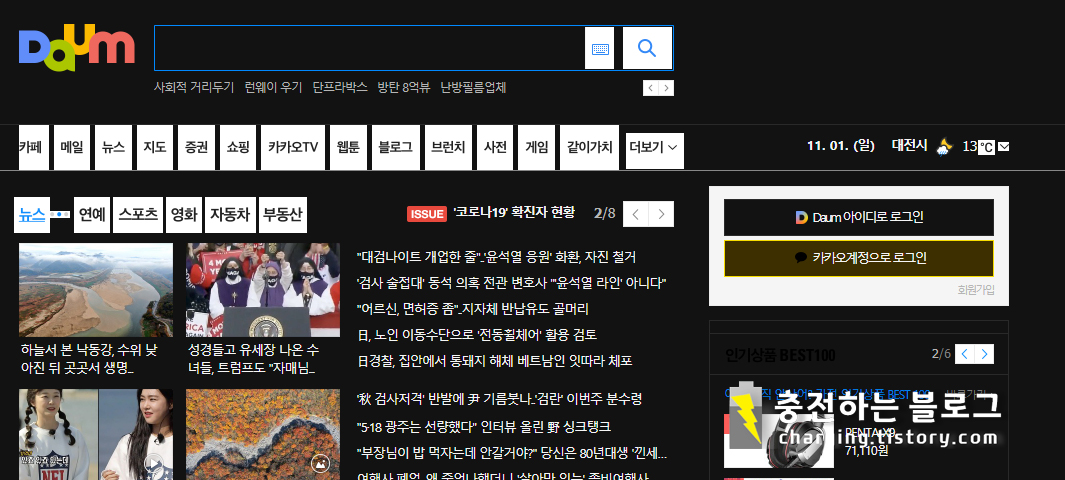
Task: Expand the 더보기 services menu
Action: [655, 151]
